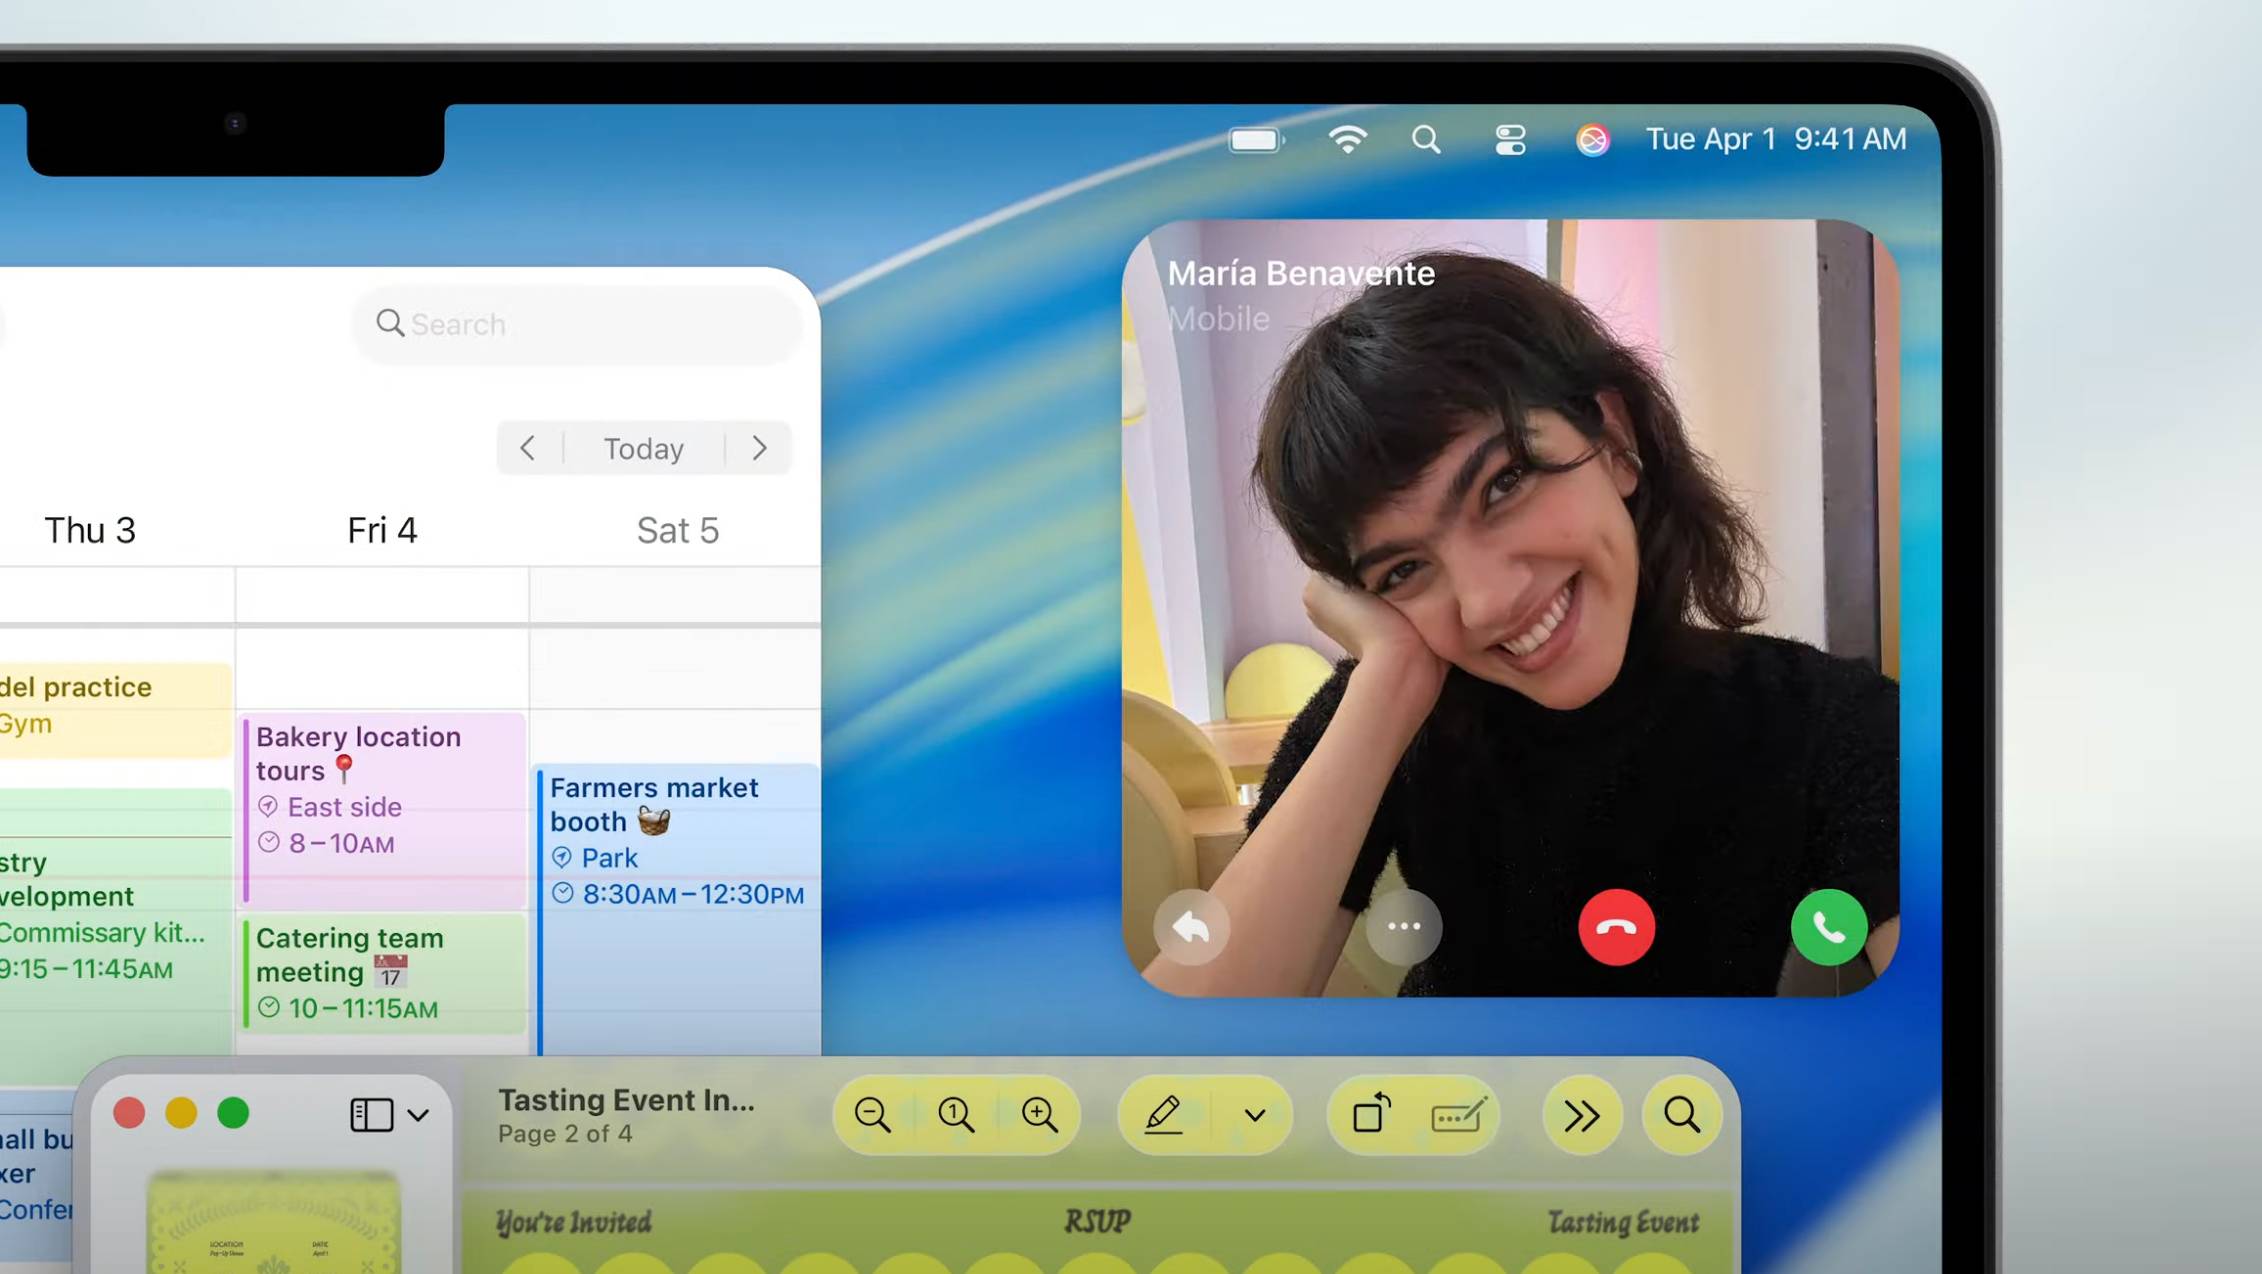Click the You're Invited heading in the document
2262x1274 pixels.
click(x=573, y=1222)
